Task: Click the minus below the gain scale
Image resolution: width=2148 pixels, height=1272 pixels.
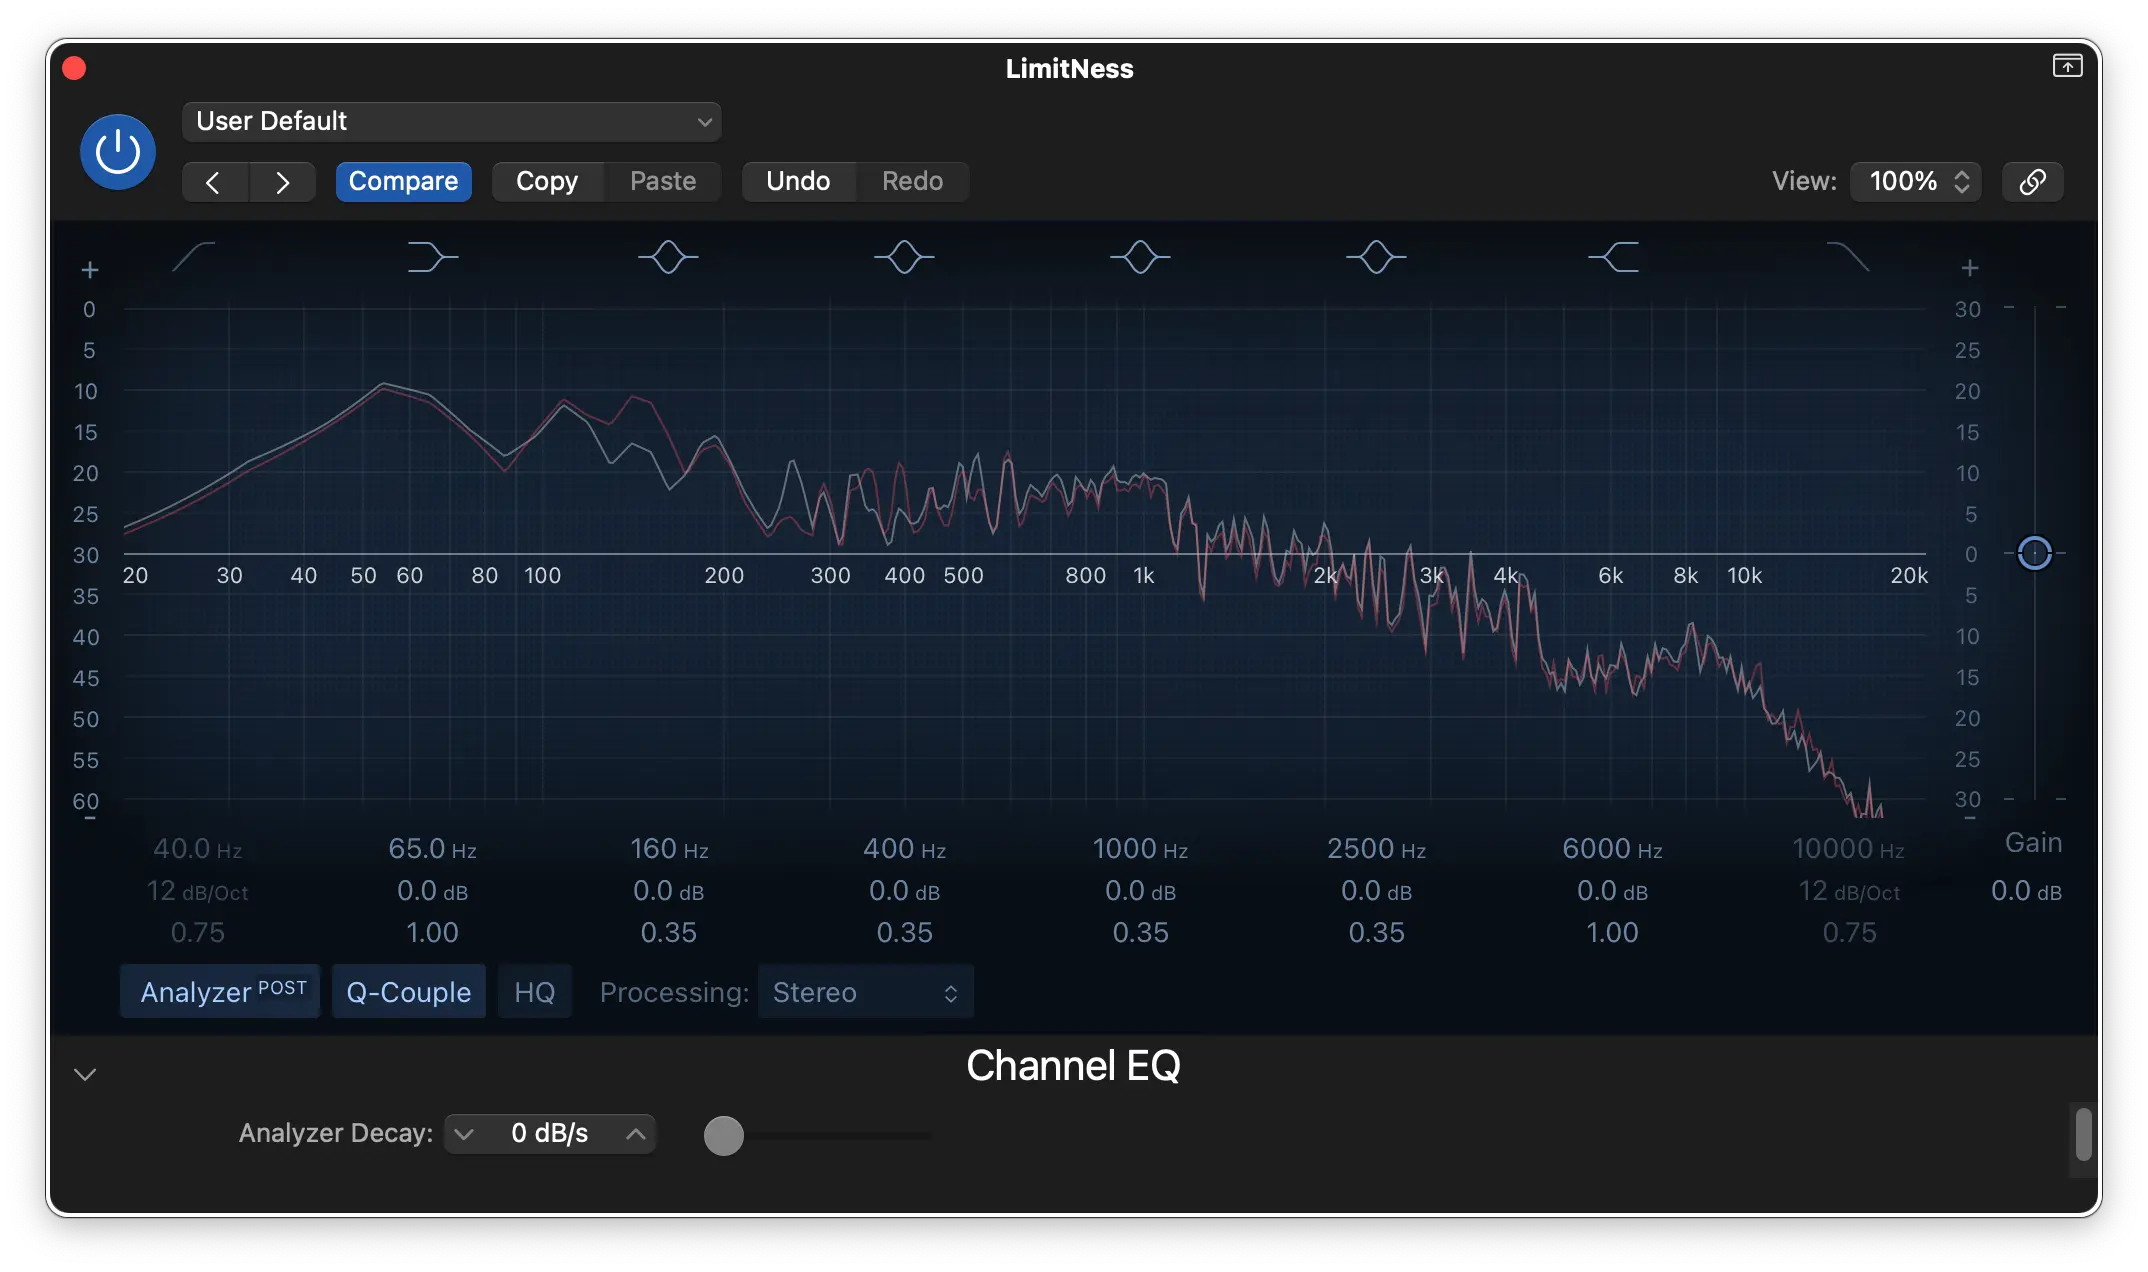Action: coord(1970,818)
